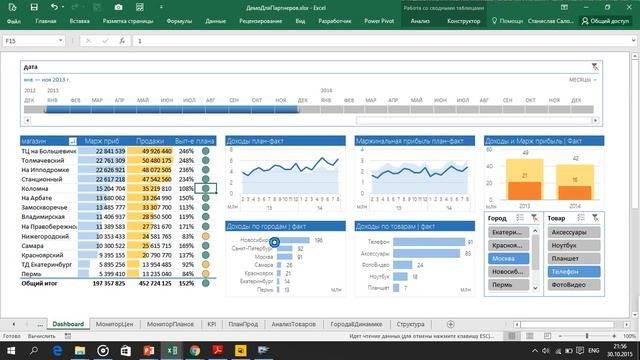Viewport: 640px width, 360px height.
Task: Open Chrome from the taskbar
Action: click(195, 351)
